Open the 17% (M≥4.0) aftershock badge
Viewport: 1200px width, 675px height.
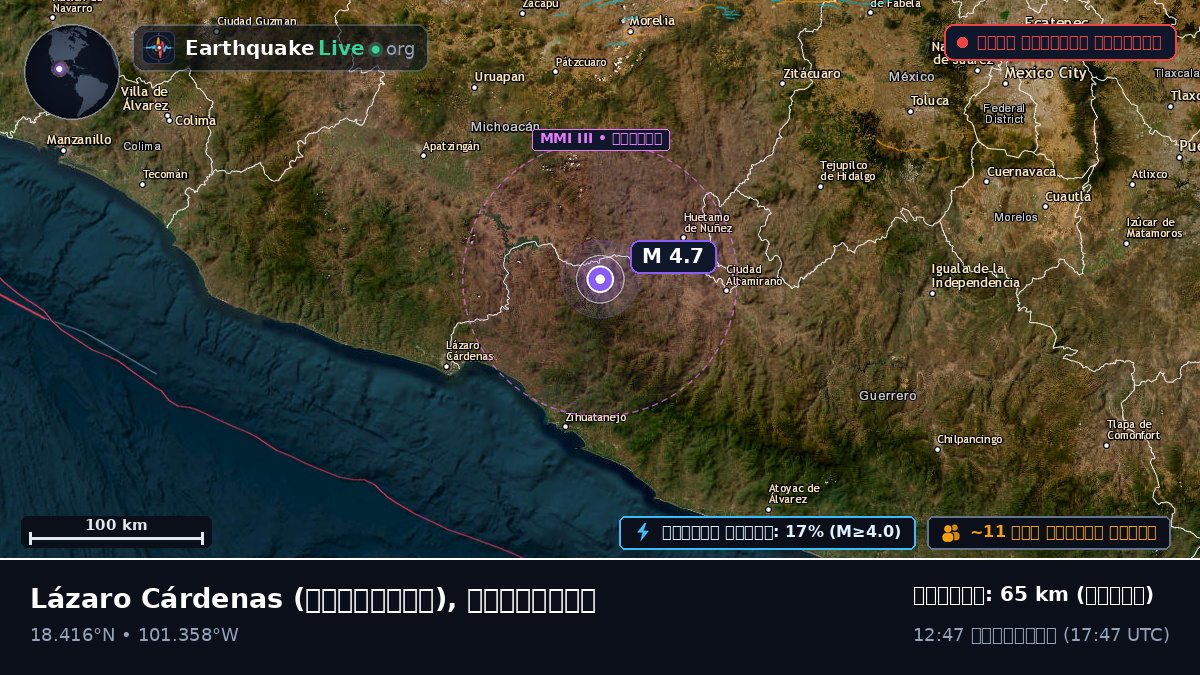(767, 532)
